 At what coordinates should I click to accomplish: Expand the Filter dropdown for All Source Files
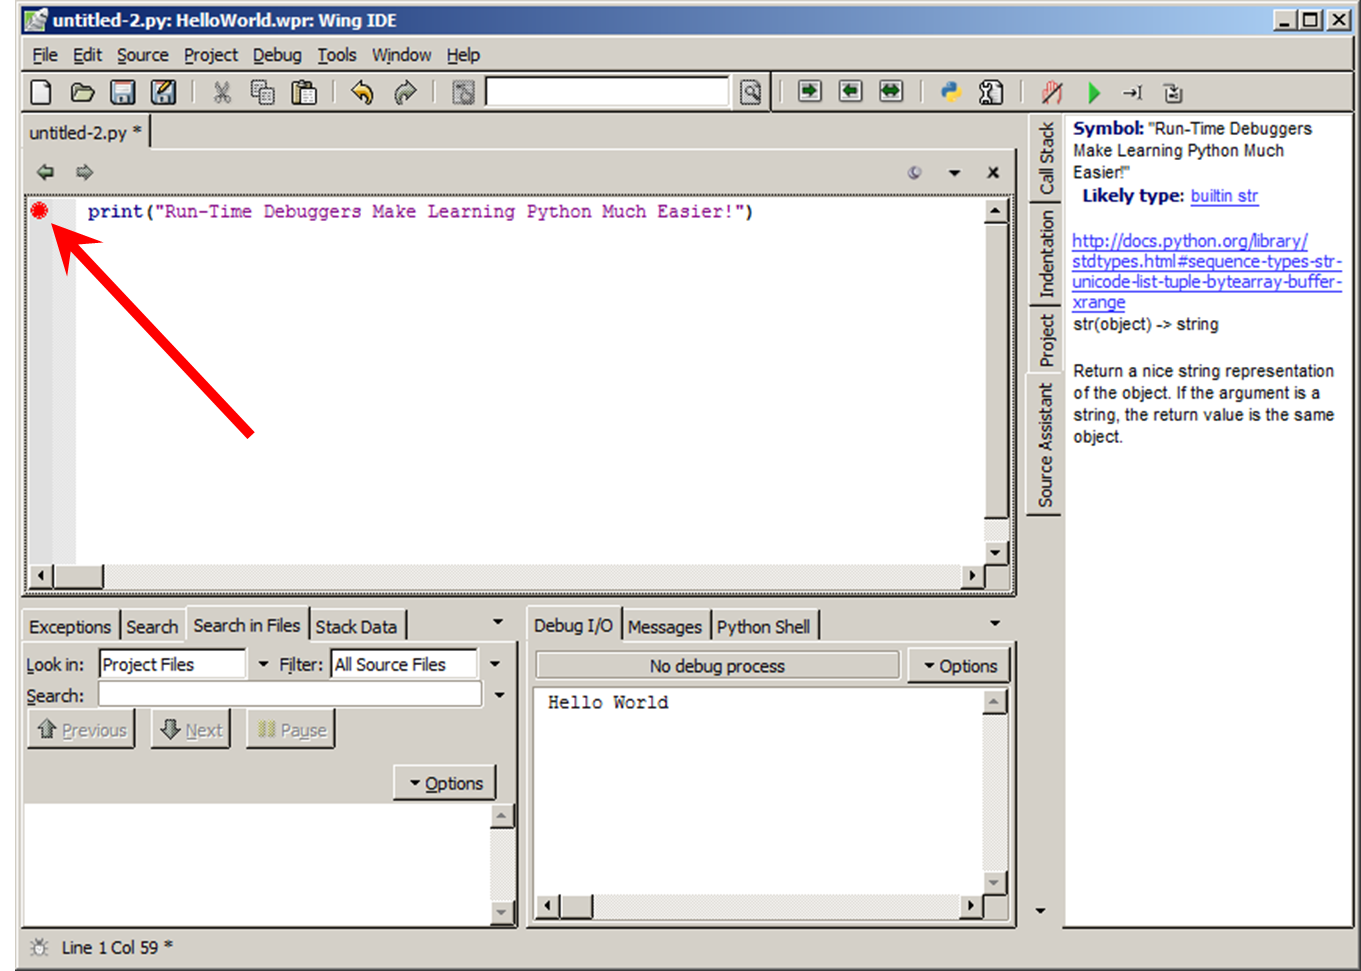point(495,664)
